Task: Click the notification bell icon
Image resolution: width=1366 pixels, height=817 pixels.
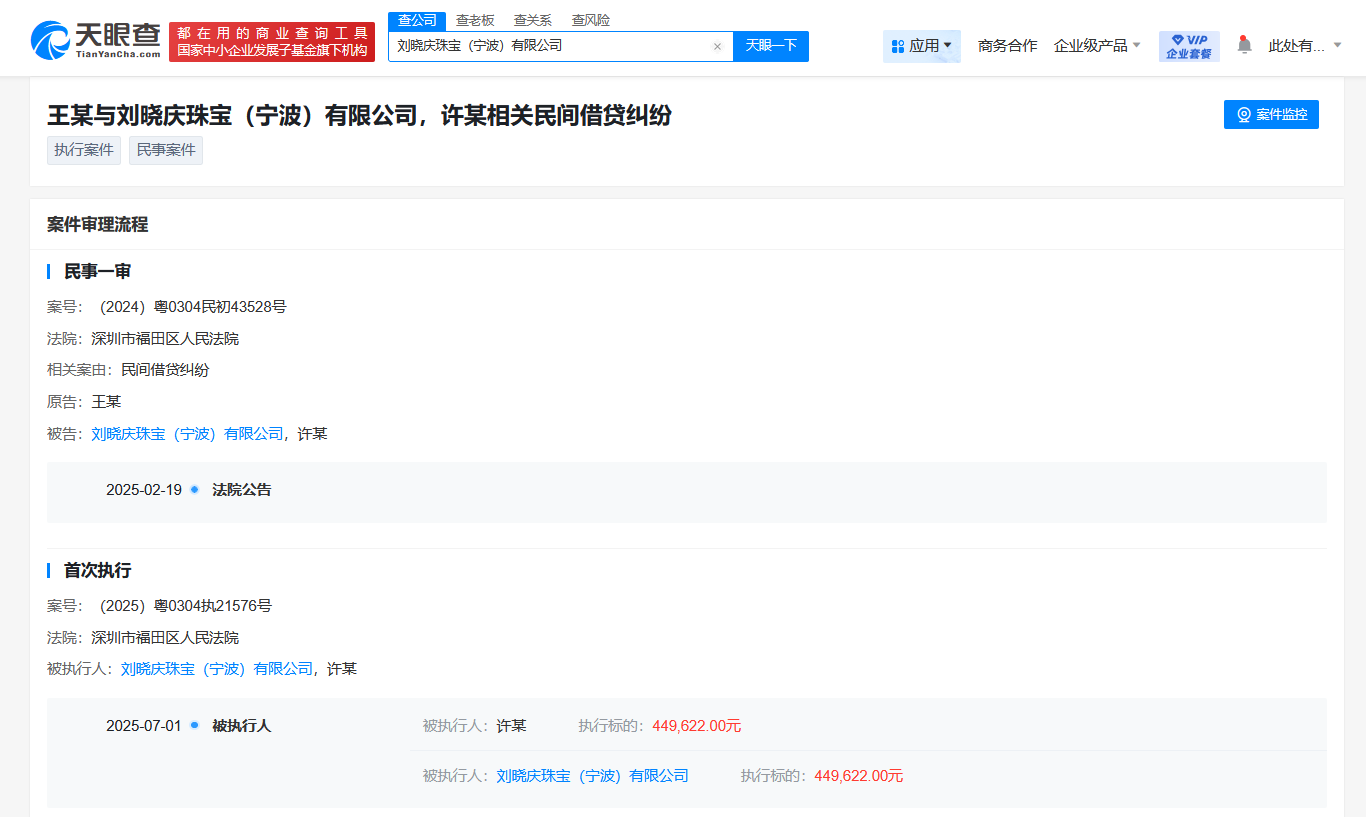Action: (x=1244, y=45)
